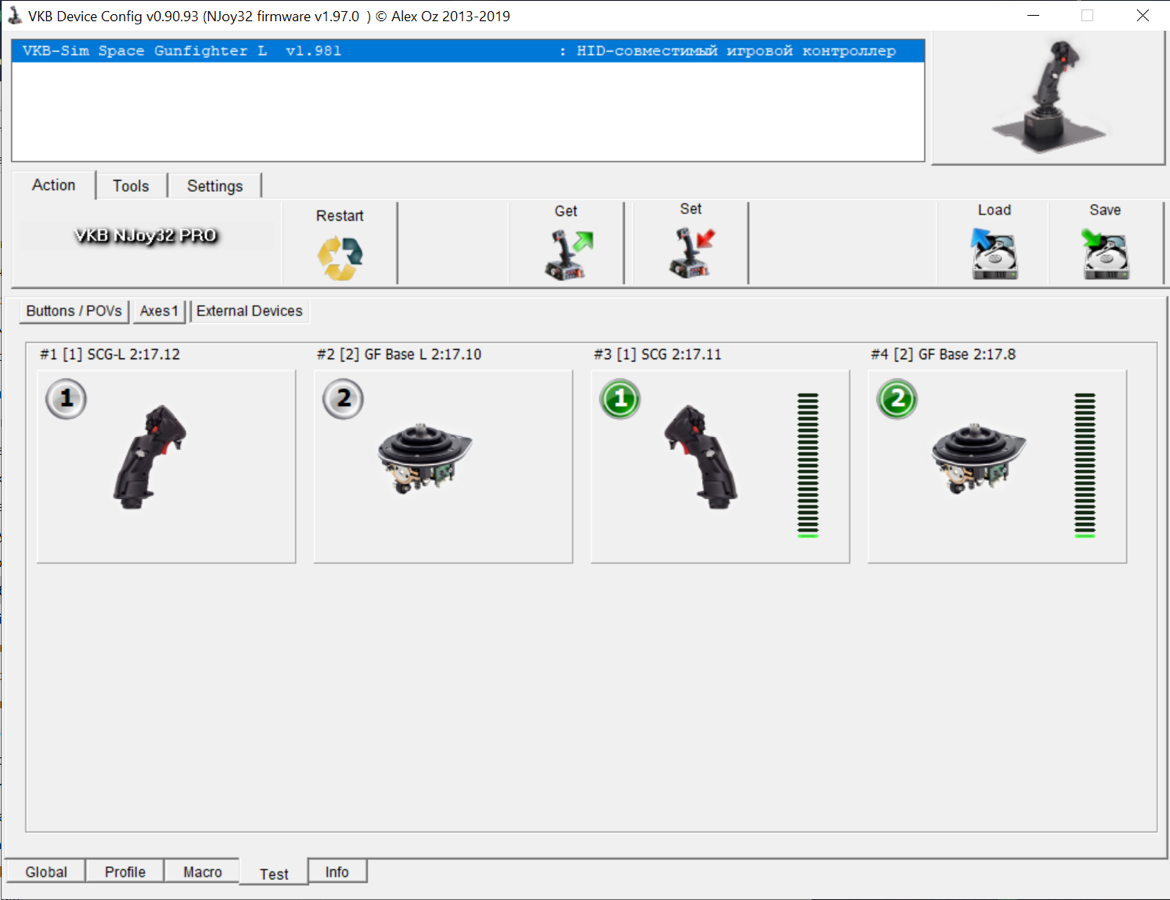
Task: Click the VKB NJoy32 PRO banner
Action: (146, 236)
